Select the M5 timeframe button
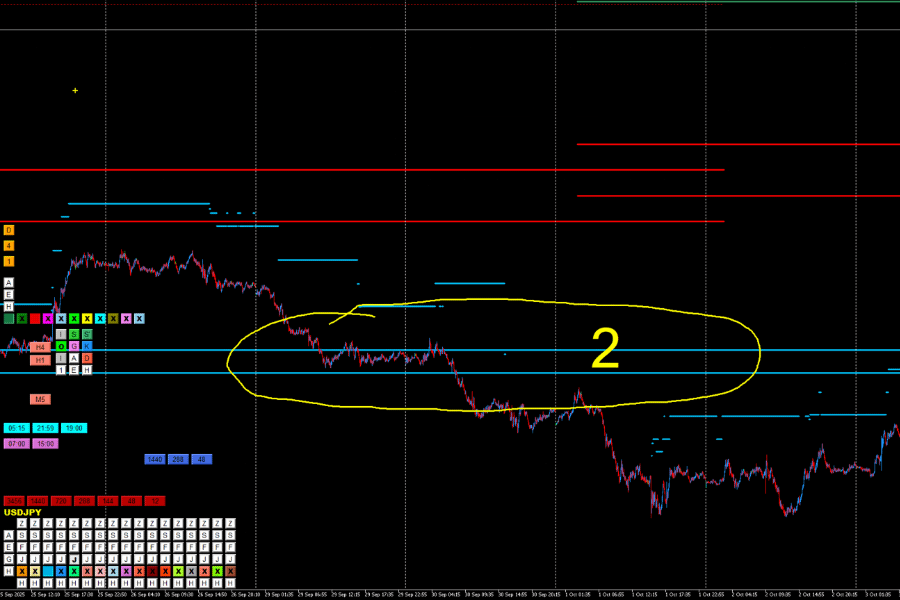 click(40, 399)
